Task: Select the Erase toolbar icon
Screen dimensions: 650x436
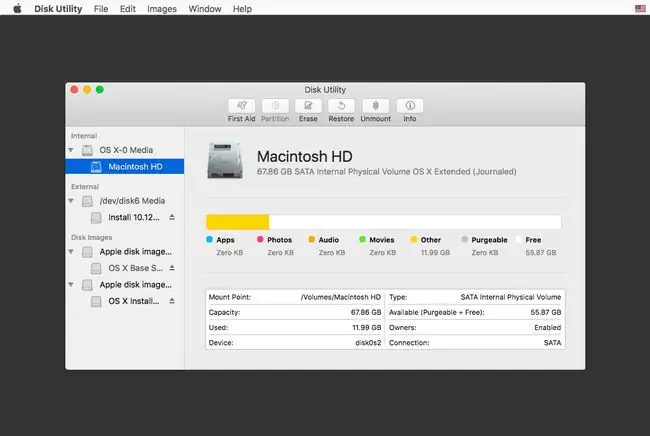Action: click(x=308, y=106)
